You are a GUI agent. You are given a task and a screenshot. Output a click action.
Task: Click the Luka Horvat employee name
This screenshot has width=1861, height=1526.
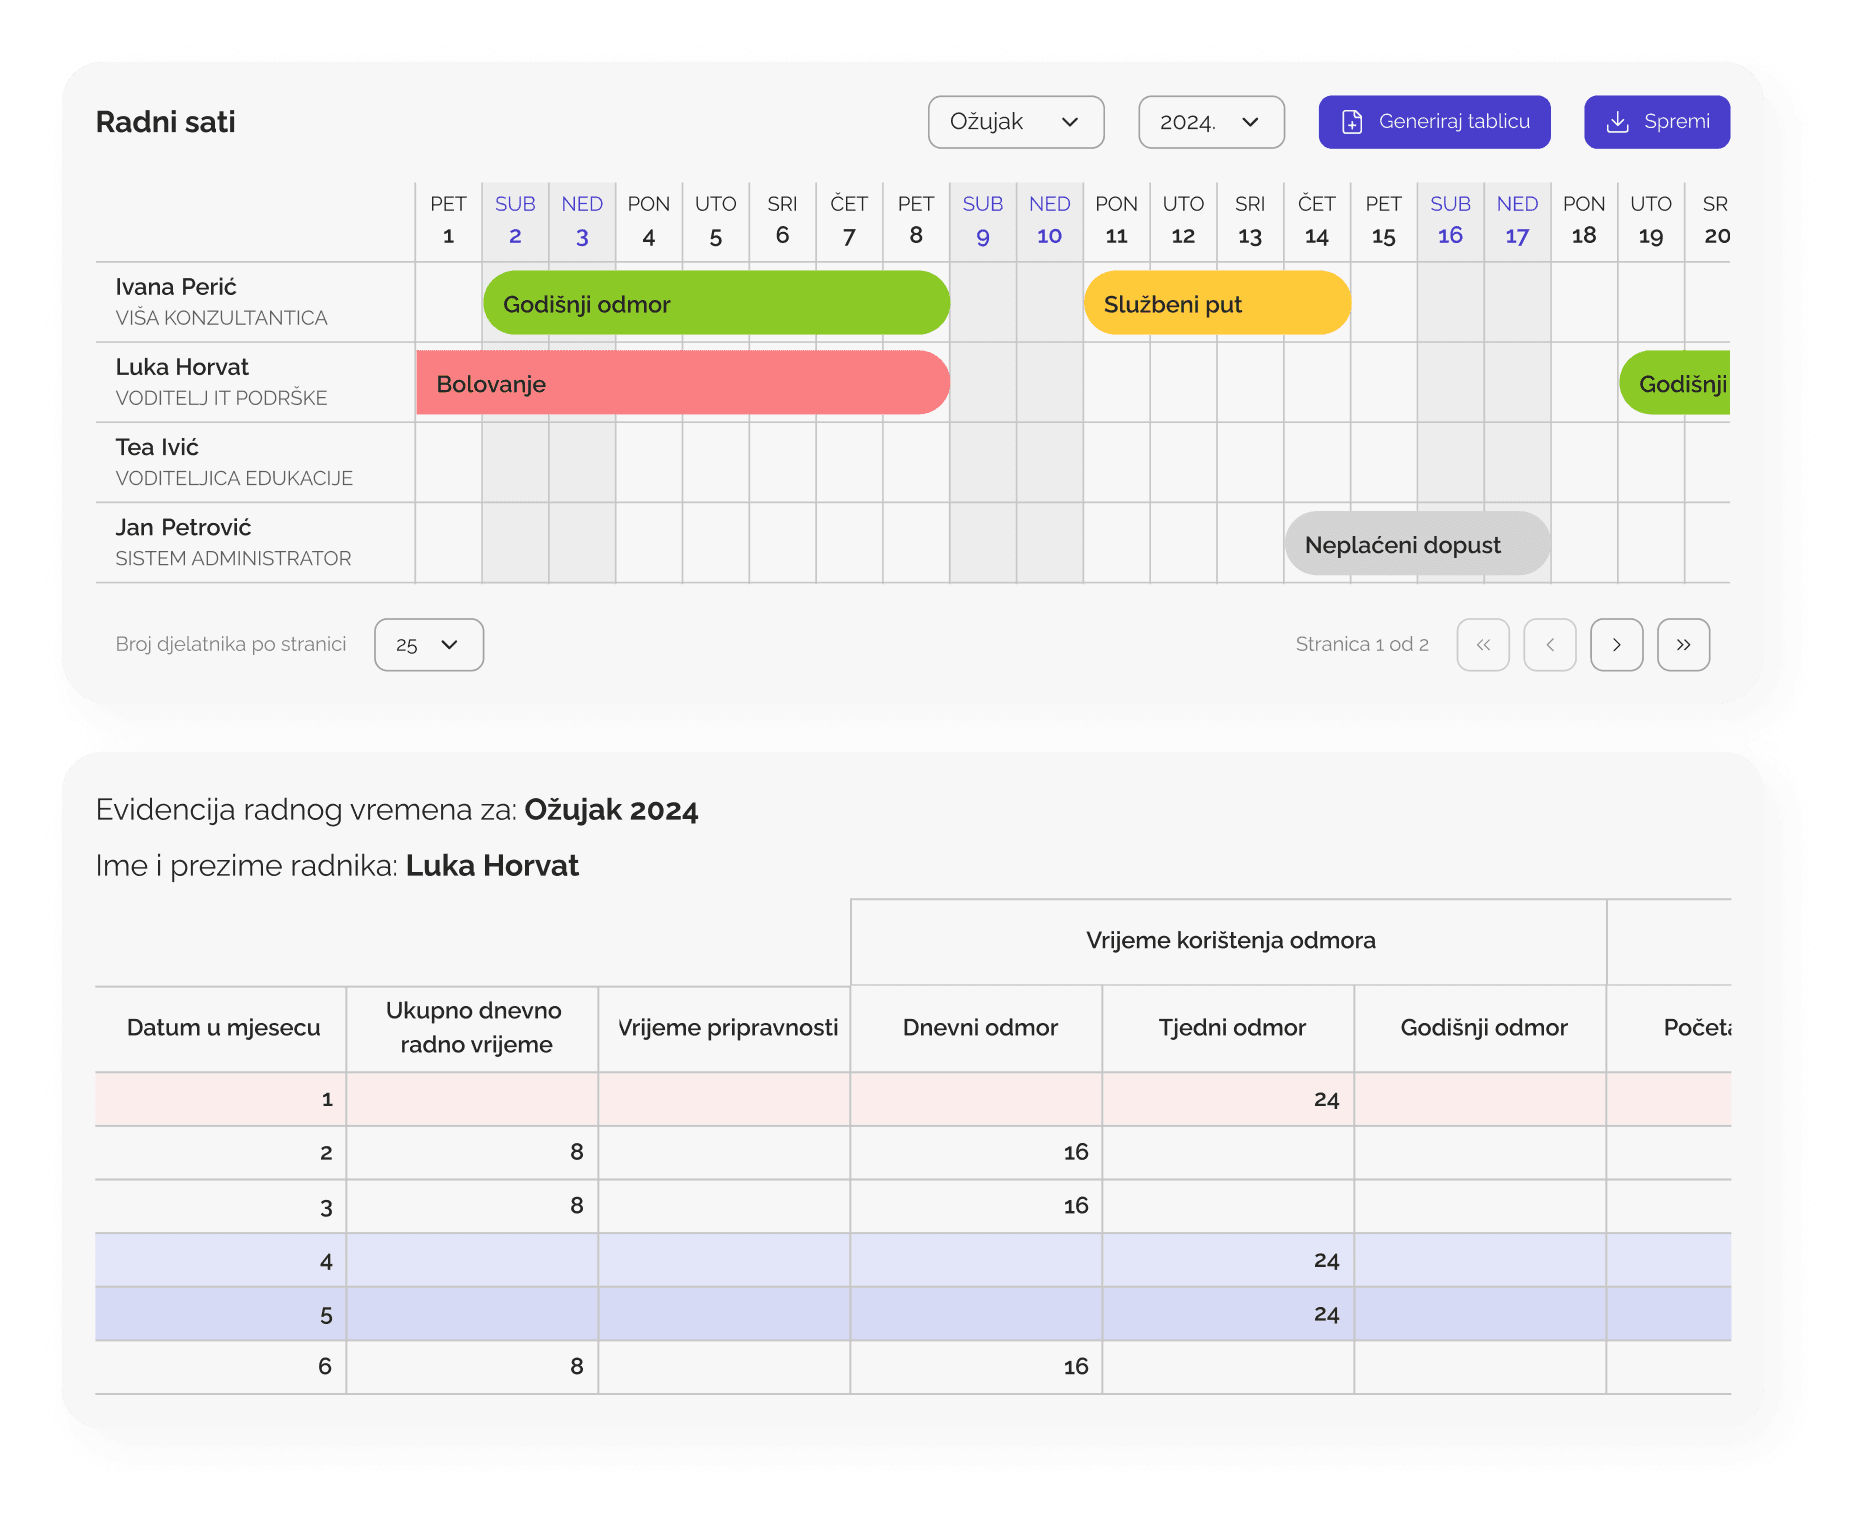click(x=182, y=367)
